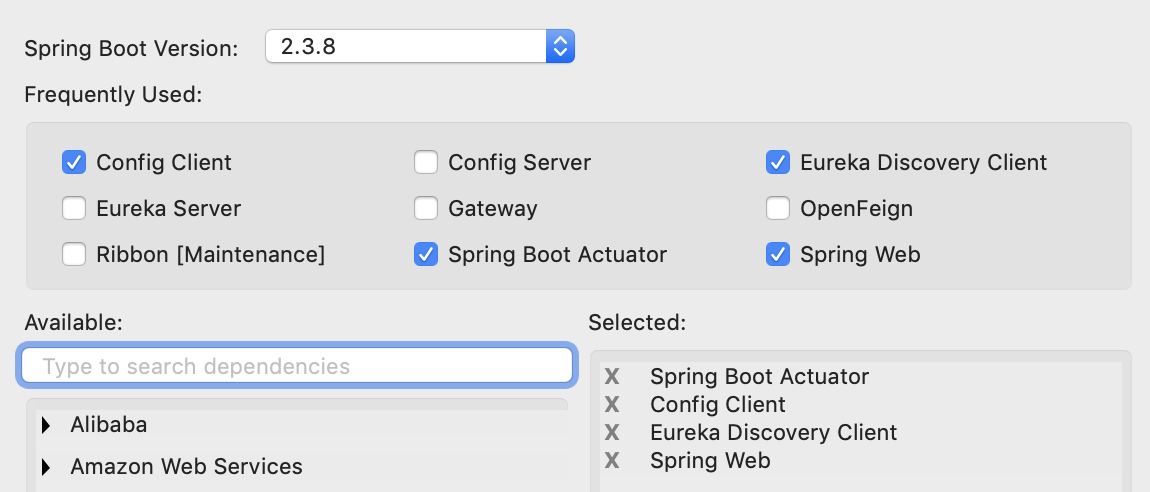Viewport: 1150px width, 492px height.
Task: Remove Spring Boot Actuator from Selected list
Action: [613, 377]
